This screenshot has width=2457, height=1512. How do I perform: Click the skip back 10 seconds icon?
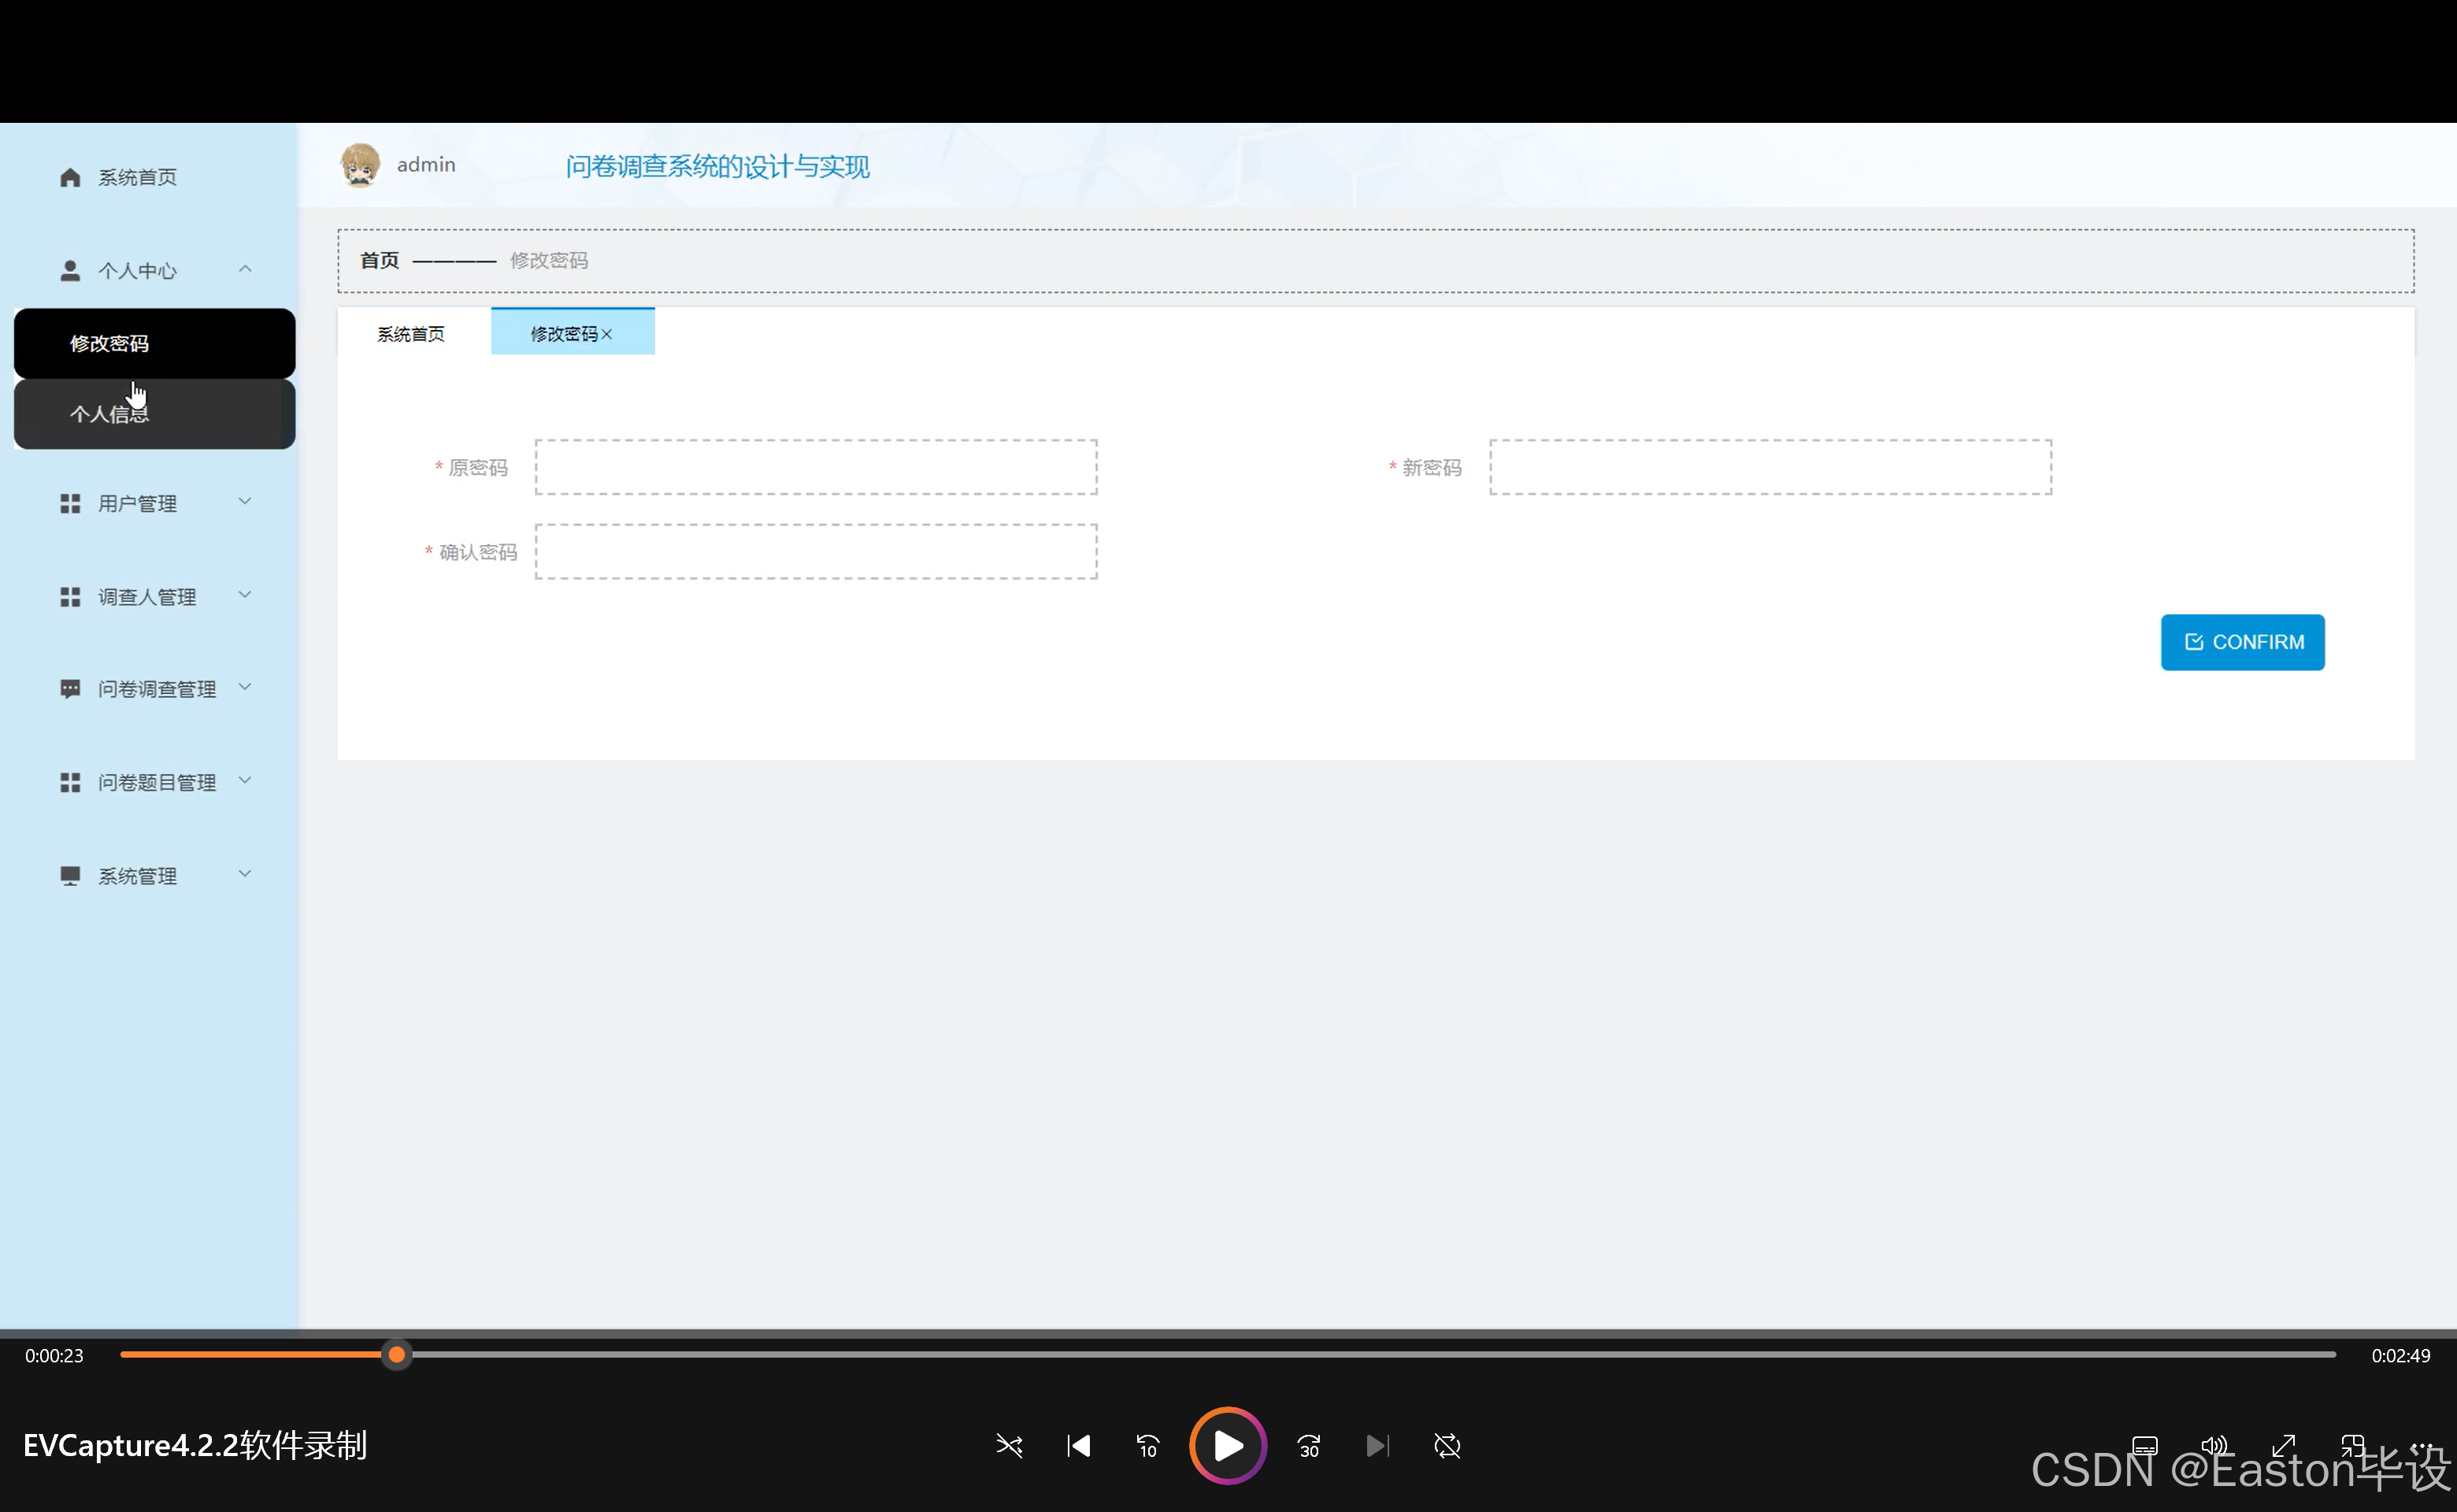coord(1147,1446)
